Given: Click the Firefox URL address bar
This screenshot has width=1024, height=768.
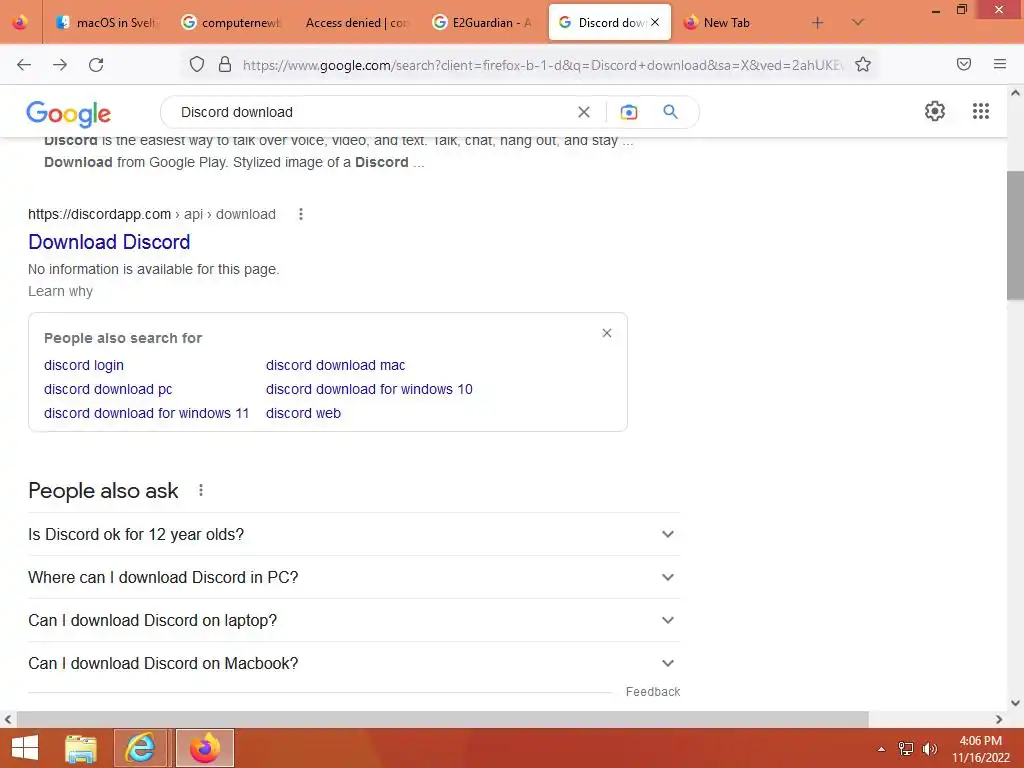Looking at the screenshot, I should point(542,65).
